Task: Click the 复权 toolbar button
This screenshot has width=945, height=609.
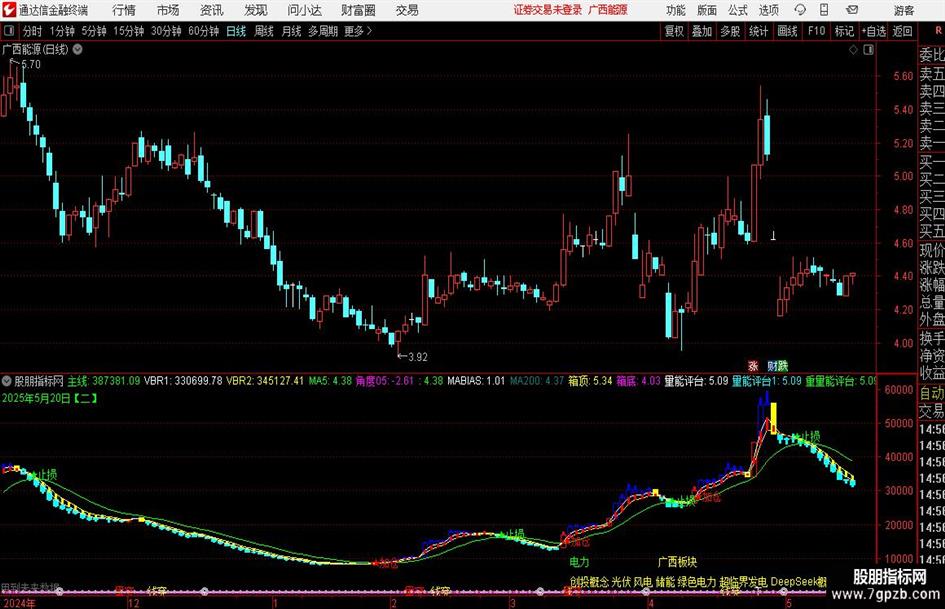Action: click(x=674, y=31)
